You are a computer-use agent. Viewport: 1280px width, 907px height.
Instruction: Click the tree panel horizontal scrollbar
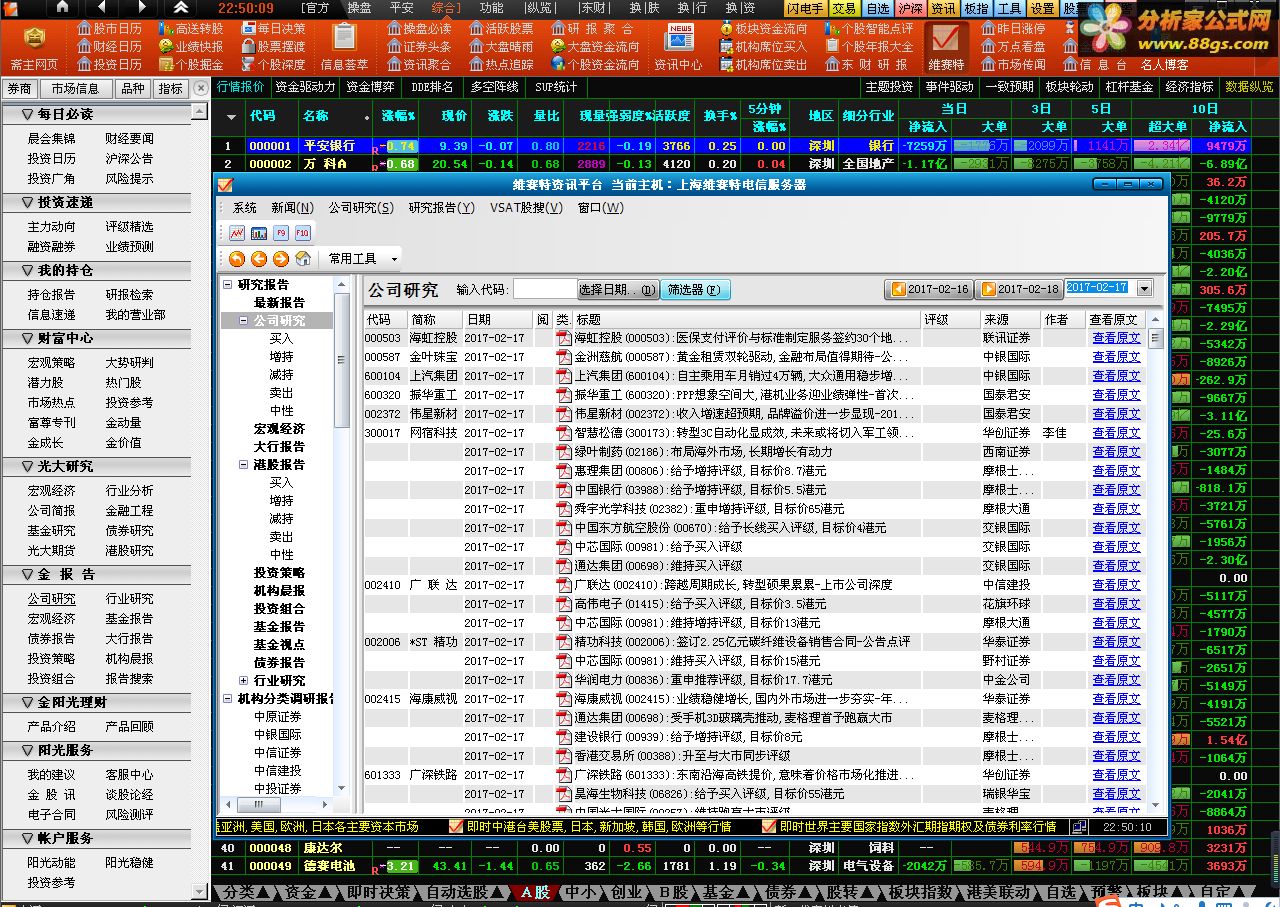pyautogui.click(x=277, y=804)
